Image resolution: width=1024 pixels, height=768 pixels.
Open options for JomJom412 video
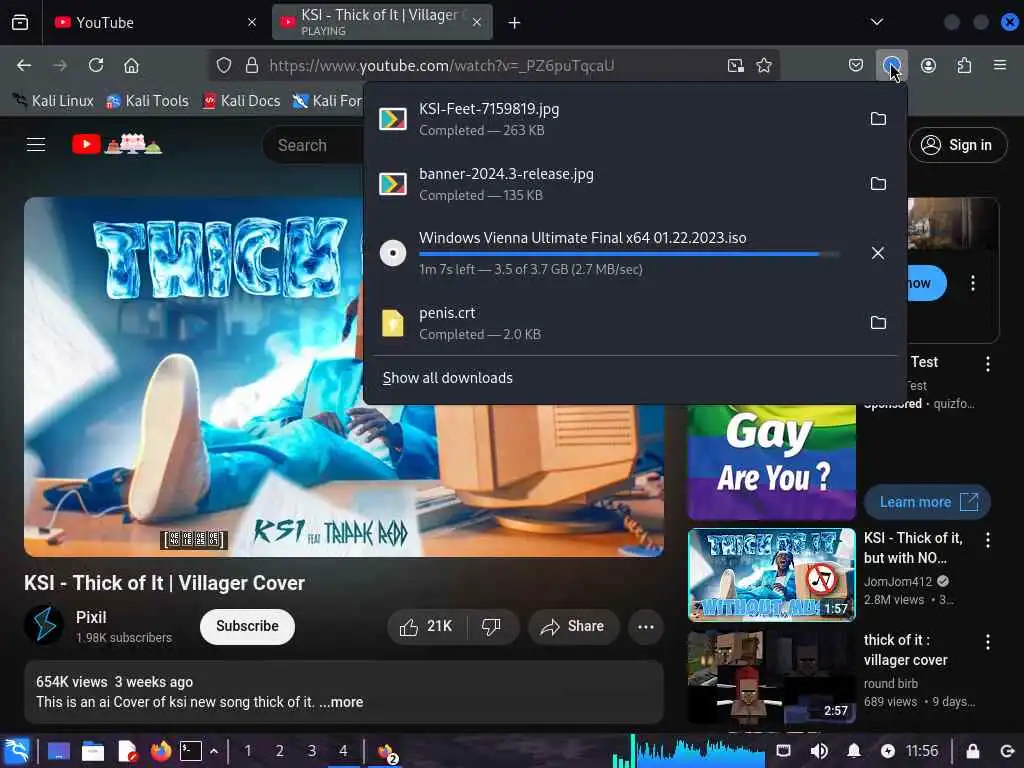click(987, 540)
